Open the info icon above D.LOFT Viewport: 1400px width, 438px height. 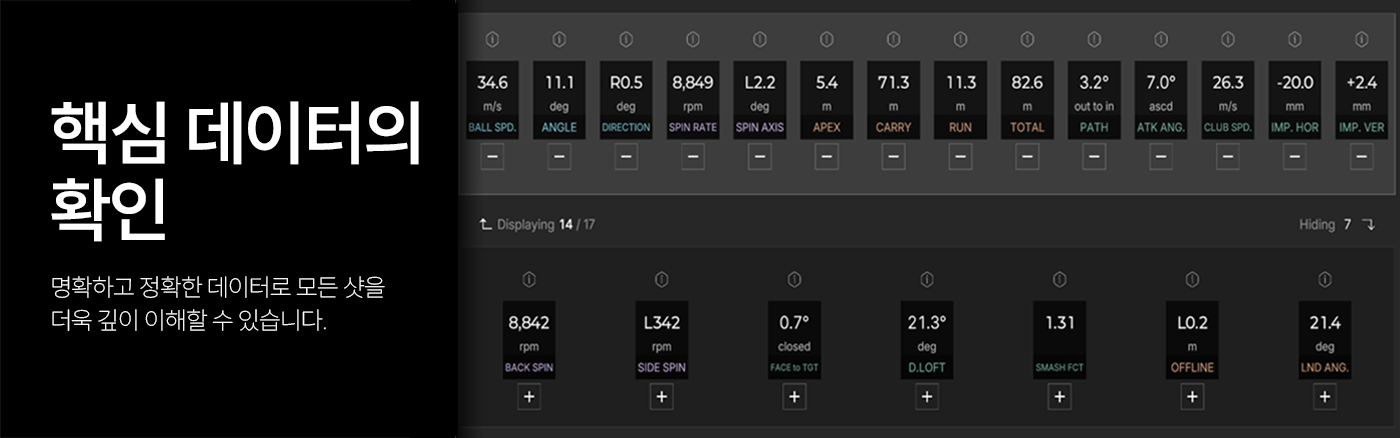pos(927,278)
